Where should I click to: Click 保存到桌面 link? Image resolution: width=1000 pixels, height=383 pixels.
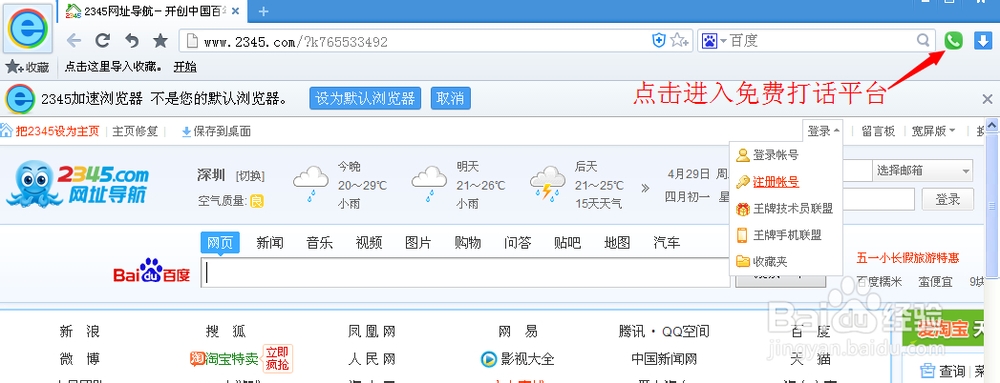pyautogui.click(x=216, y=131)
